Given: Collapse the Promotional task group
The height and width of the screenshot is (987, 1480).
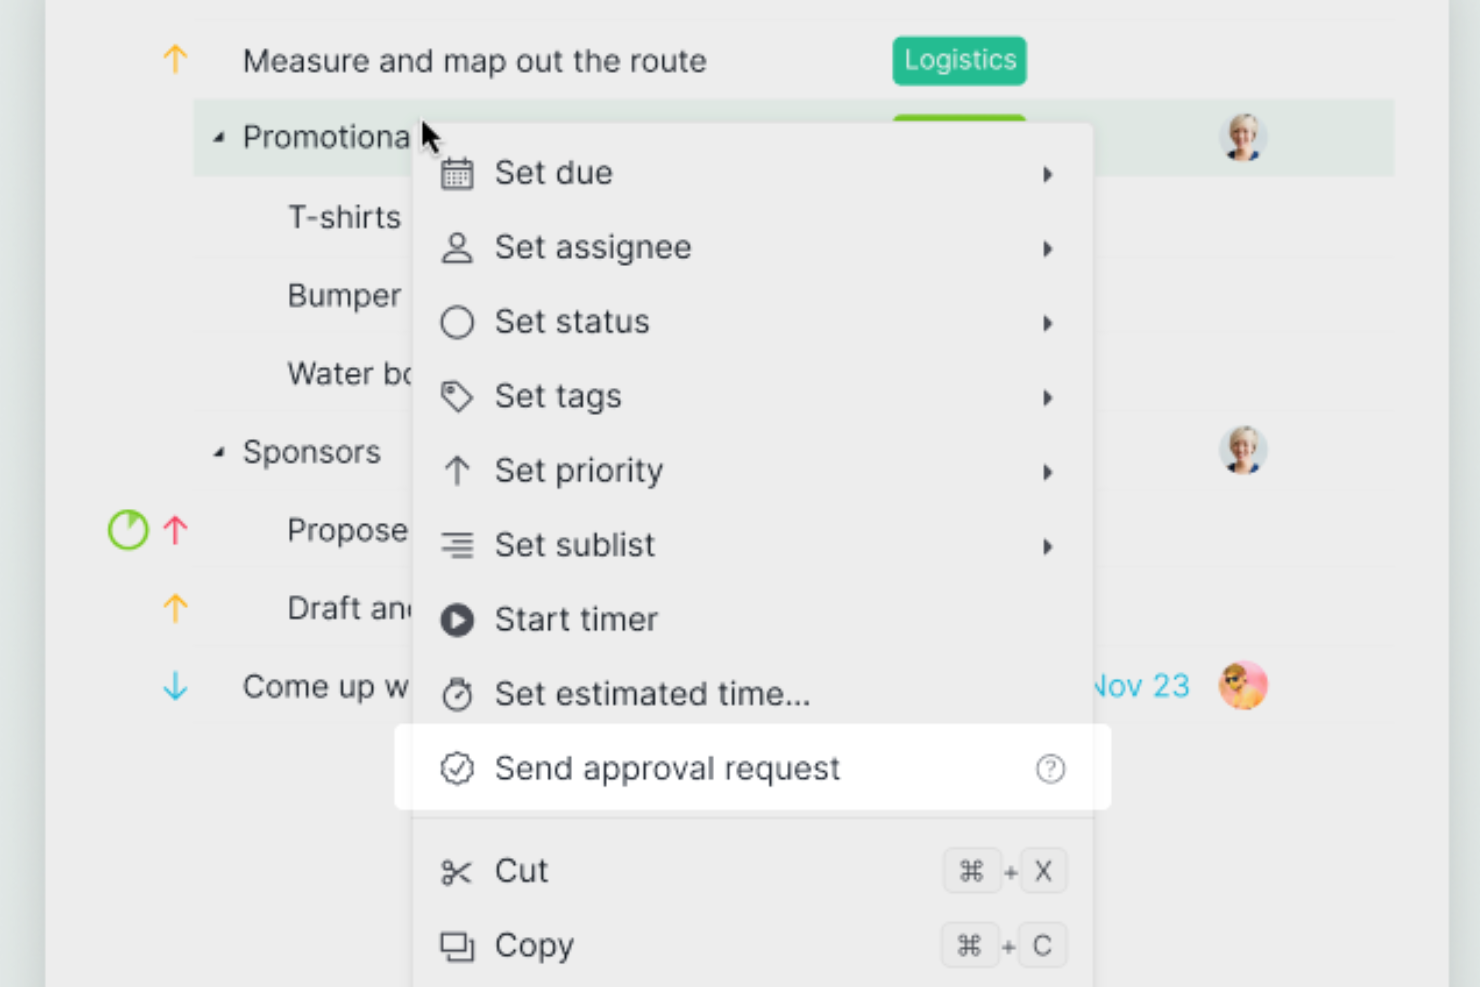Looking at the screenshot, I should tap(219, 138).
